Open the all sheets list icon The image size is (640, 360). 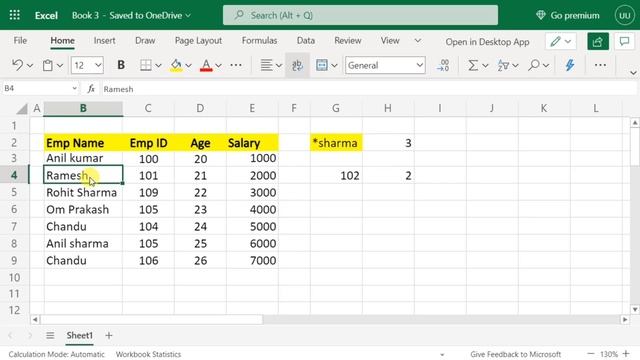tap(50, 336)
